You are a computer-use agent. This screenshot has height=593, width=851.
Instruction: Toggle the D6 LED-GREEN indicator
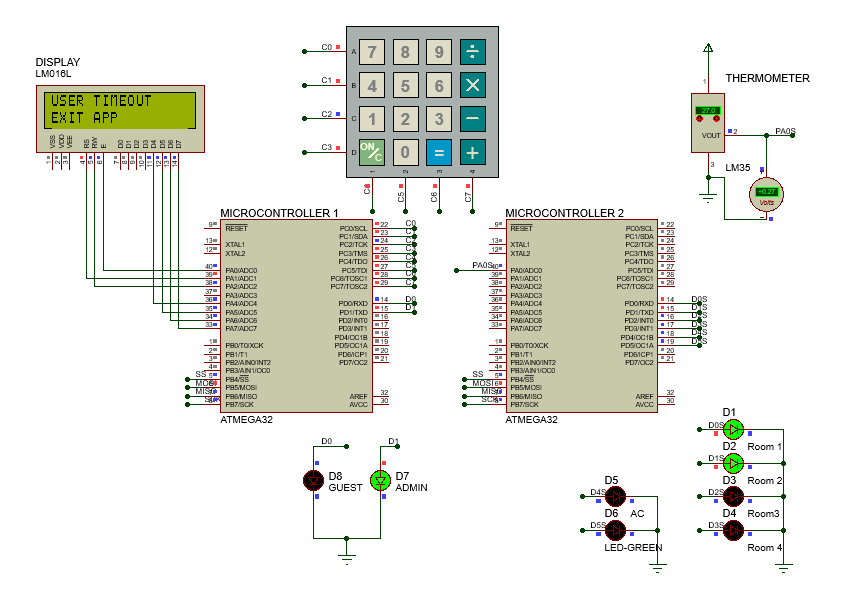click(x=613, y=530)
